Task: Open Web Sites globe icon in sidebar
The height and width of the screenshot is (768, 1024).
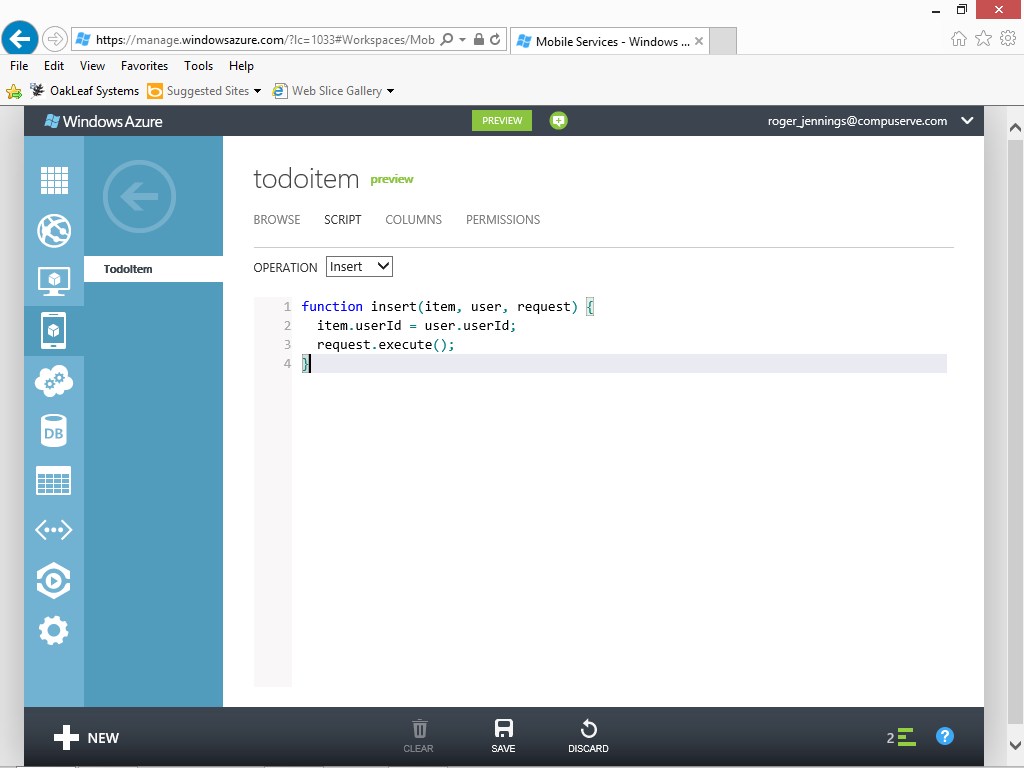Action: [x=54, y=231]
